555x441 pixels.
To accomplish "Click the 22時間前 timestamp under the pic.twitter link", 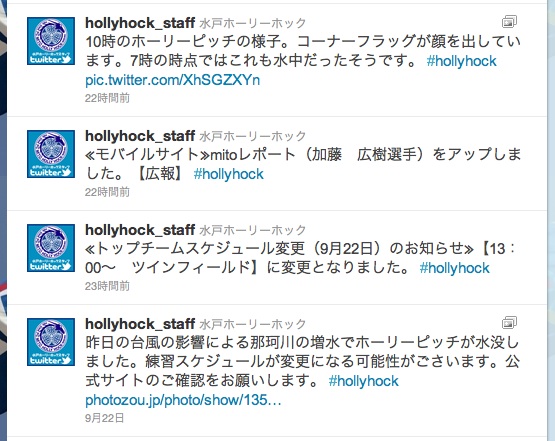I will coord(107,98).
